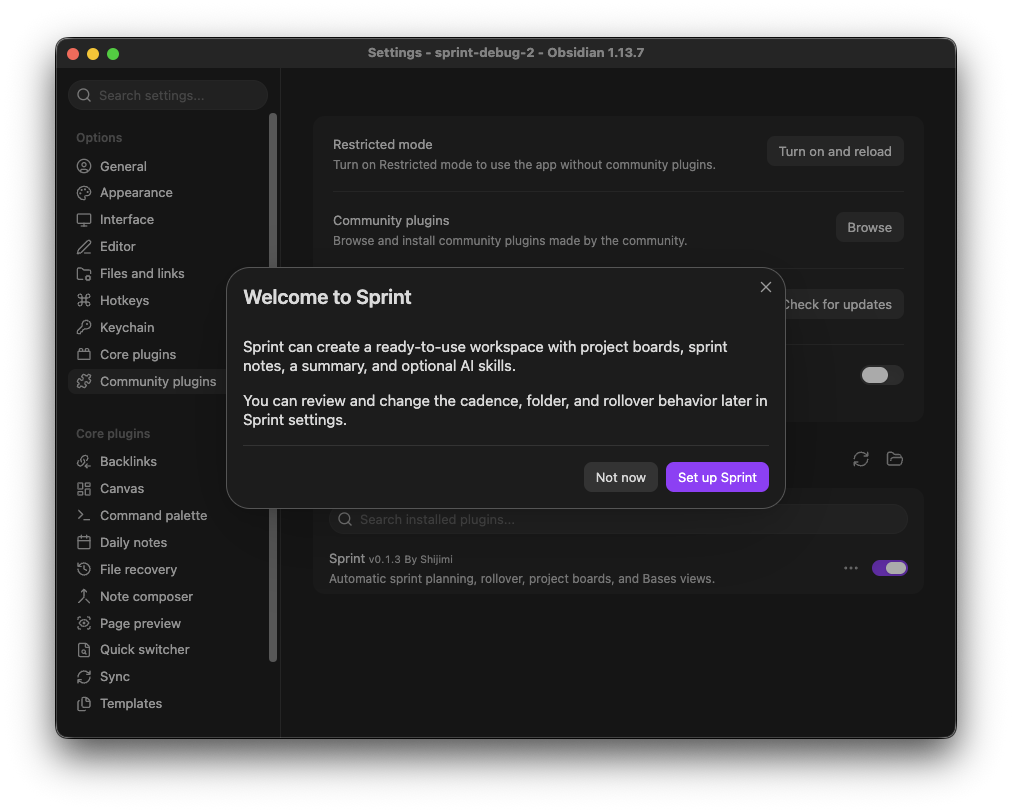Click the Templates copy icon

coord(84,704)
